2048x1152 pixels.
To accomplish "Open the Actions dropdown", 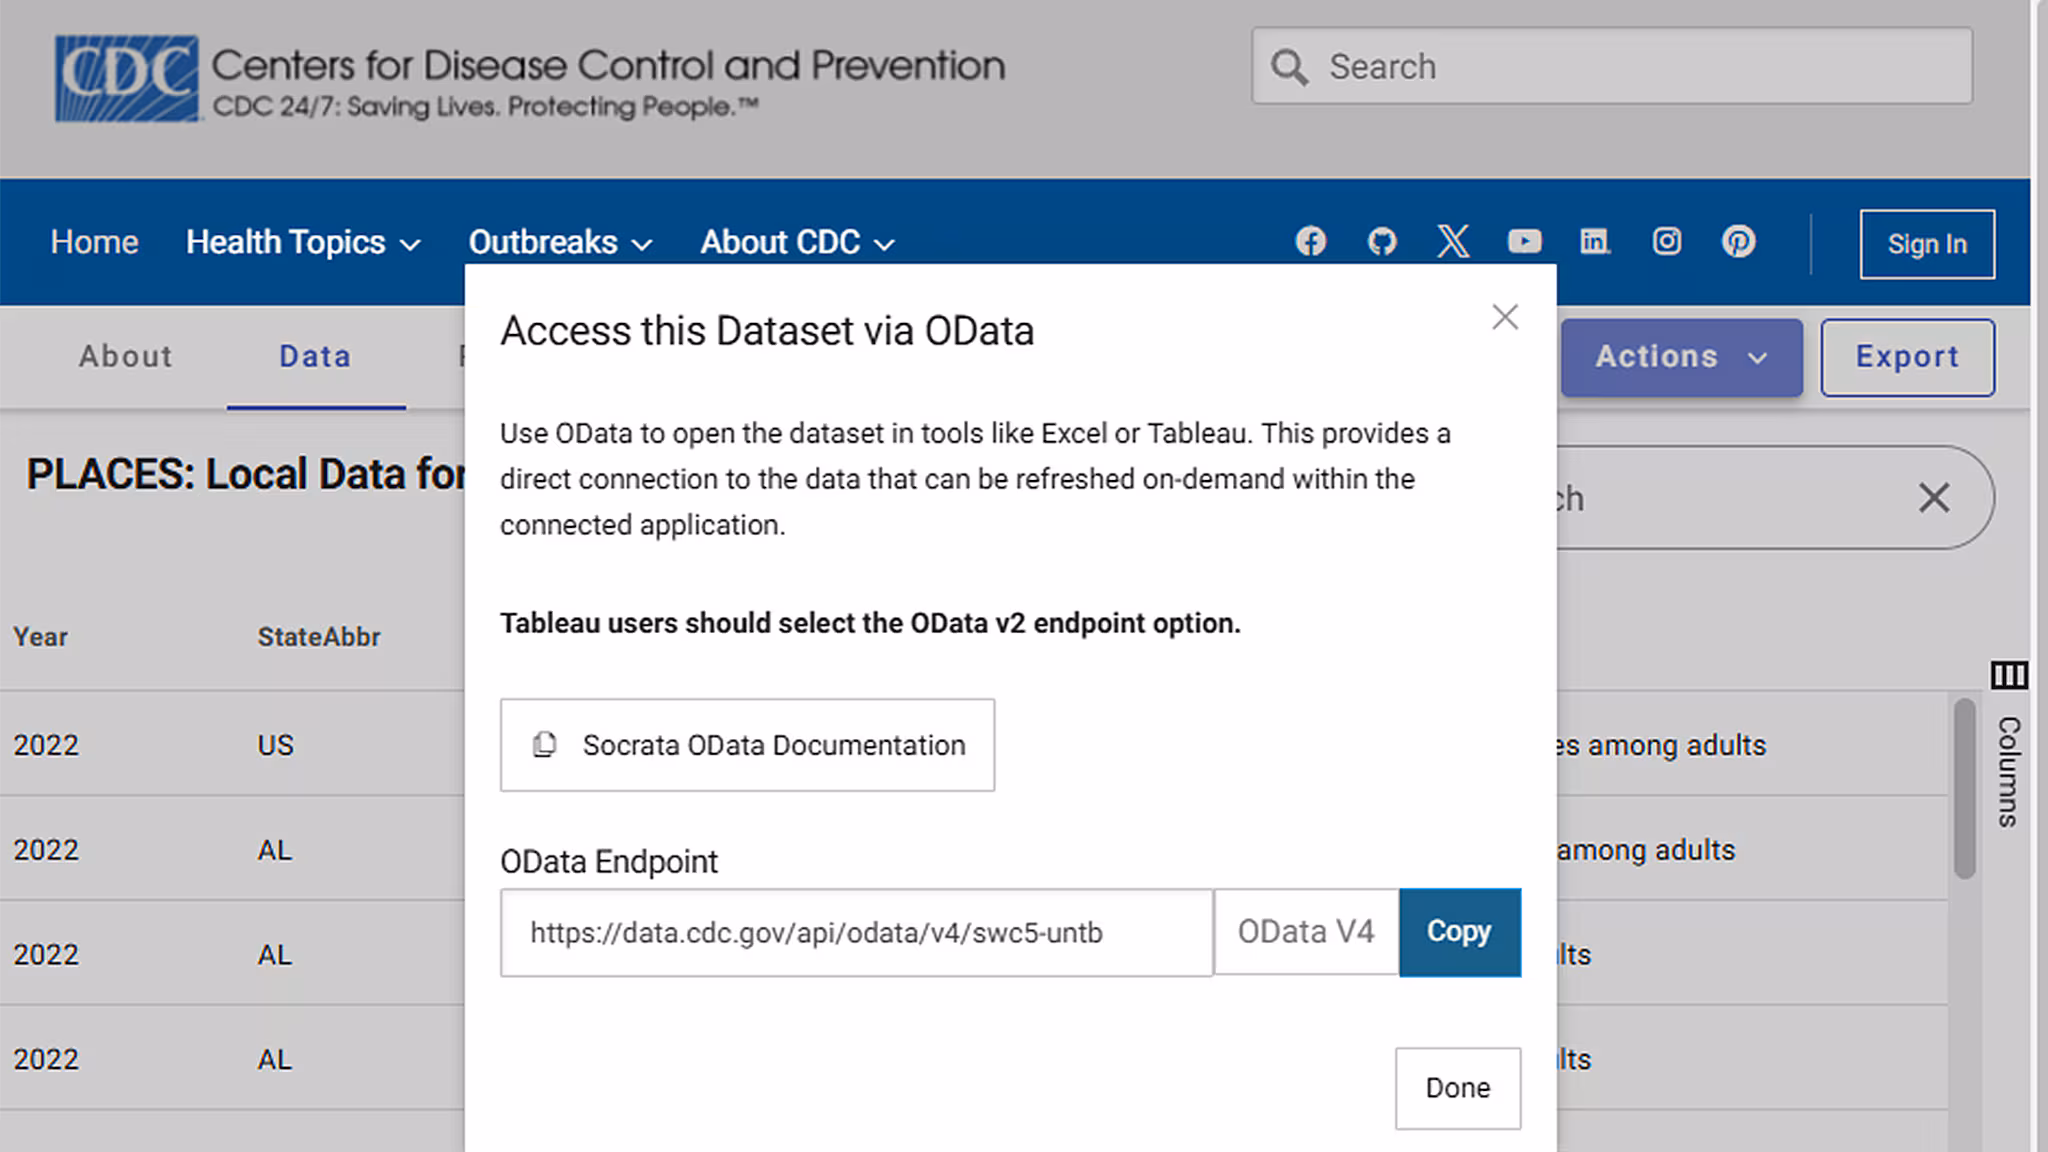I will [1682, 357].
